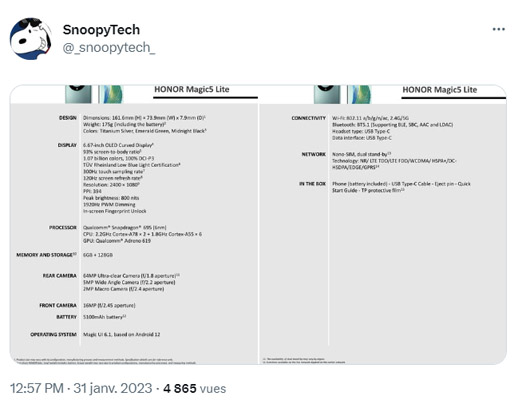Open the left HONOR Magic5 Lite spec image
Image resolution: width=514 pixels, height=400 pixels.
pyautogui.click(x=134, y=225)
